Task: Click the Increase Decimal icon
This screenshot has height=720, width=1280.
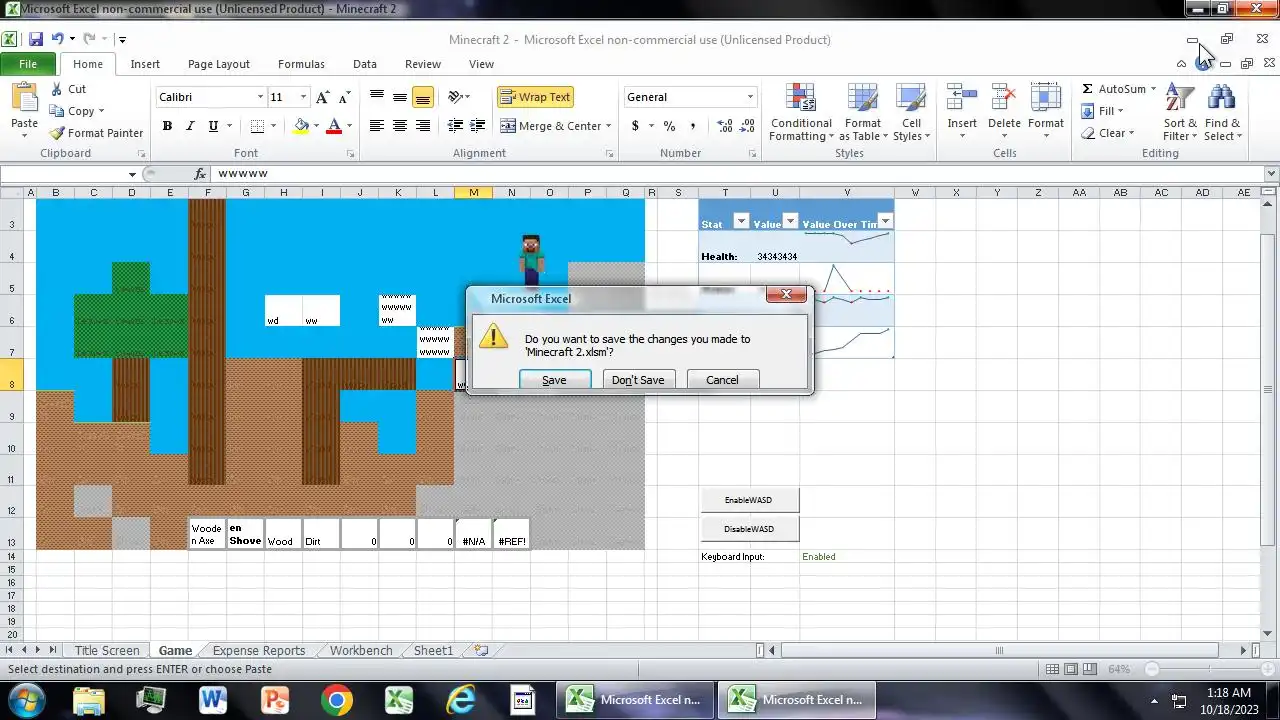Action: (x=725, y=126)
